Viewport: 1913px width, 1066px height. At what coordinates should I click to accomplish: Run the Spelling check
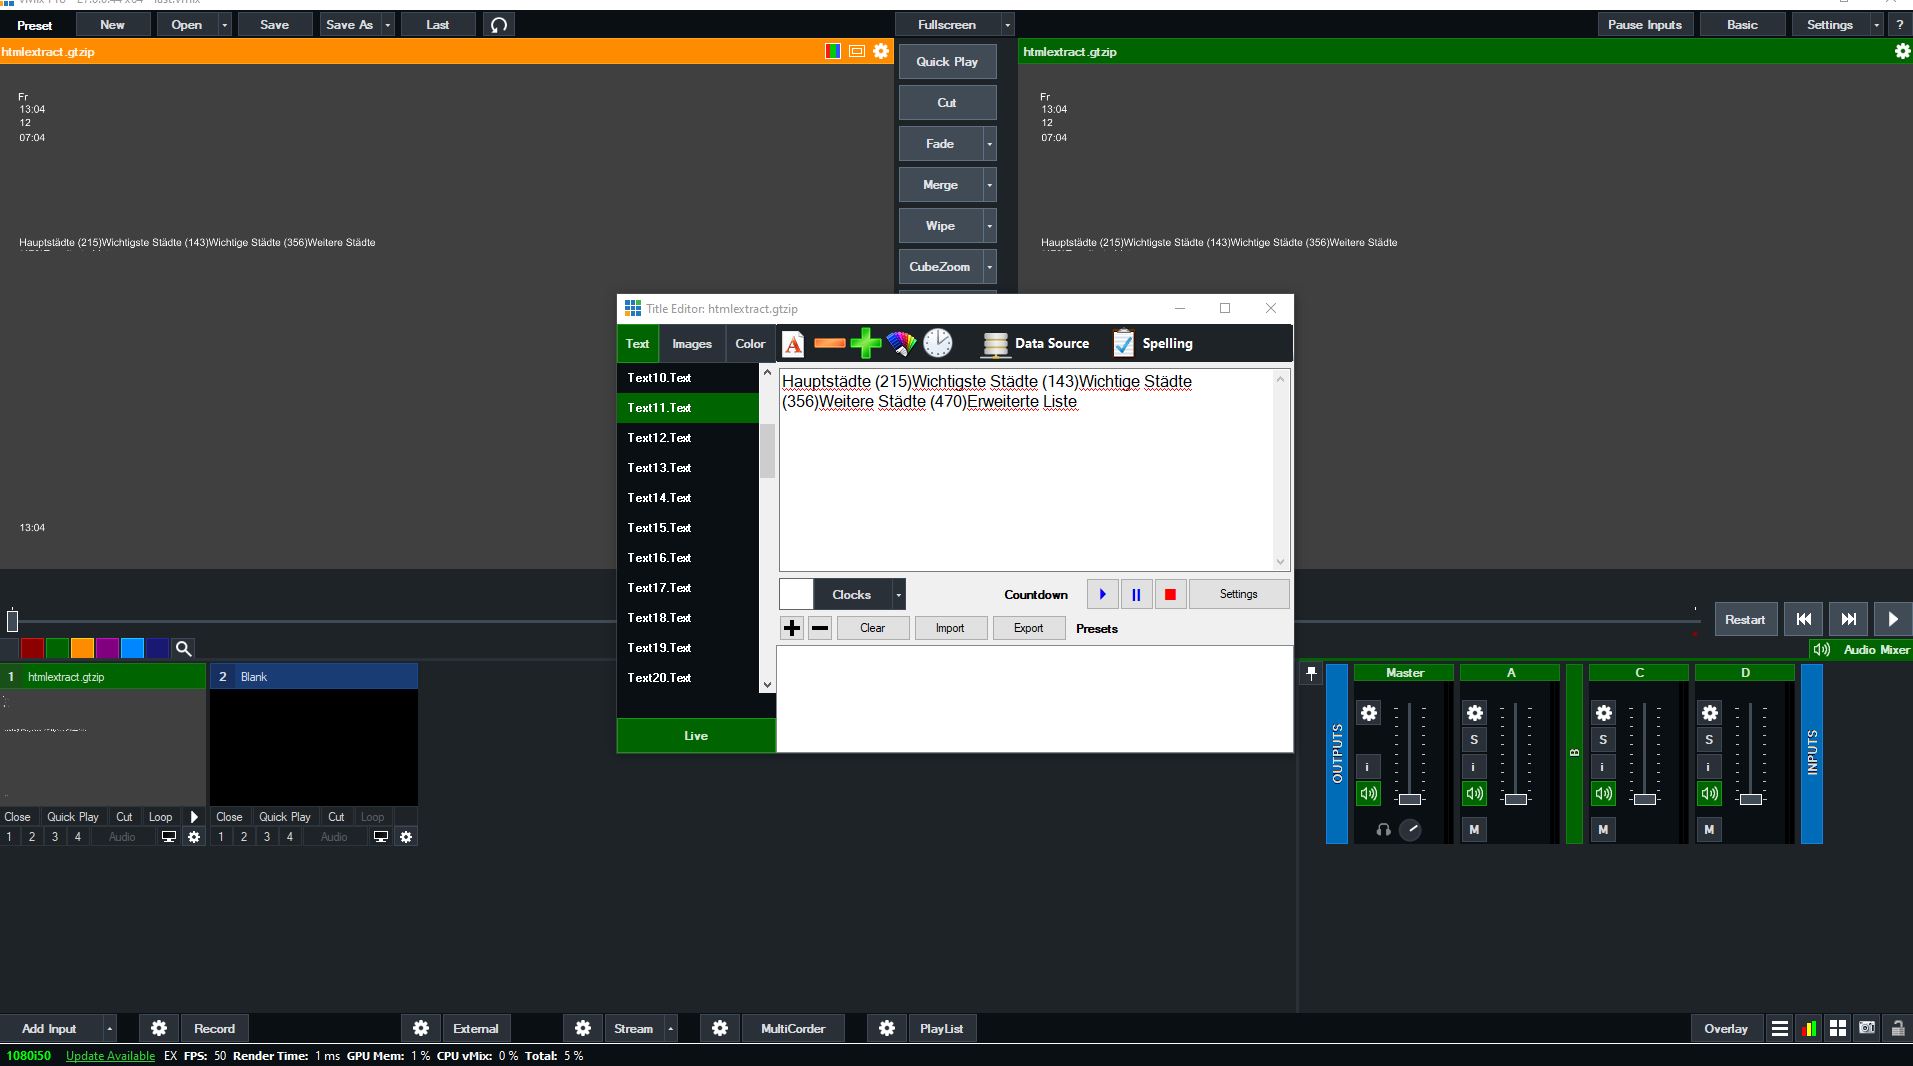[1153, 344]
